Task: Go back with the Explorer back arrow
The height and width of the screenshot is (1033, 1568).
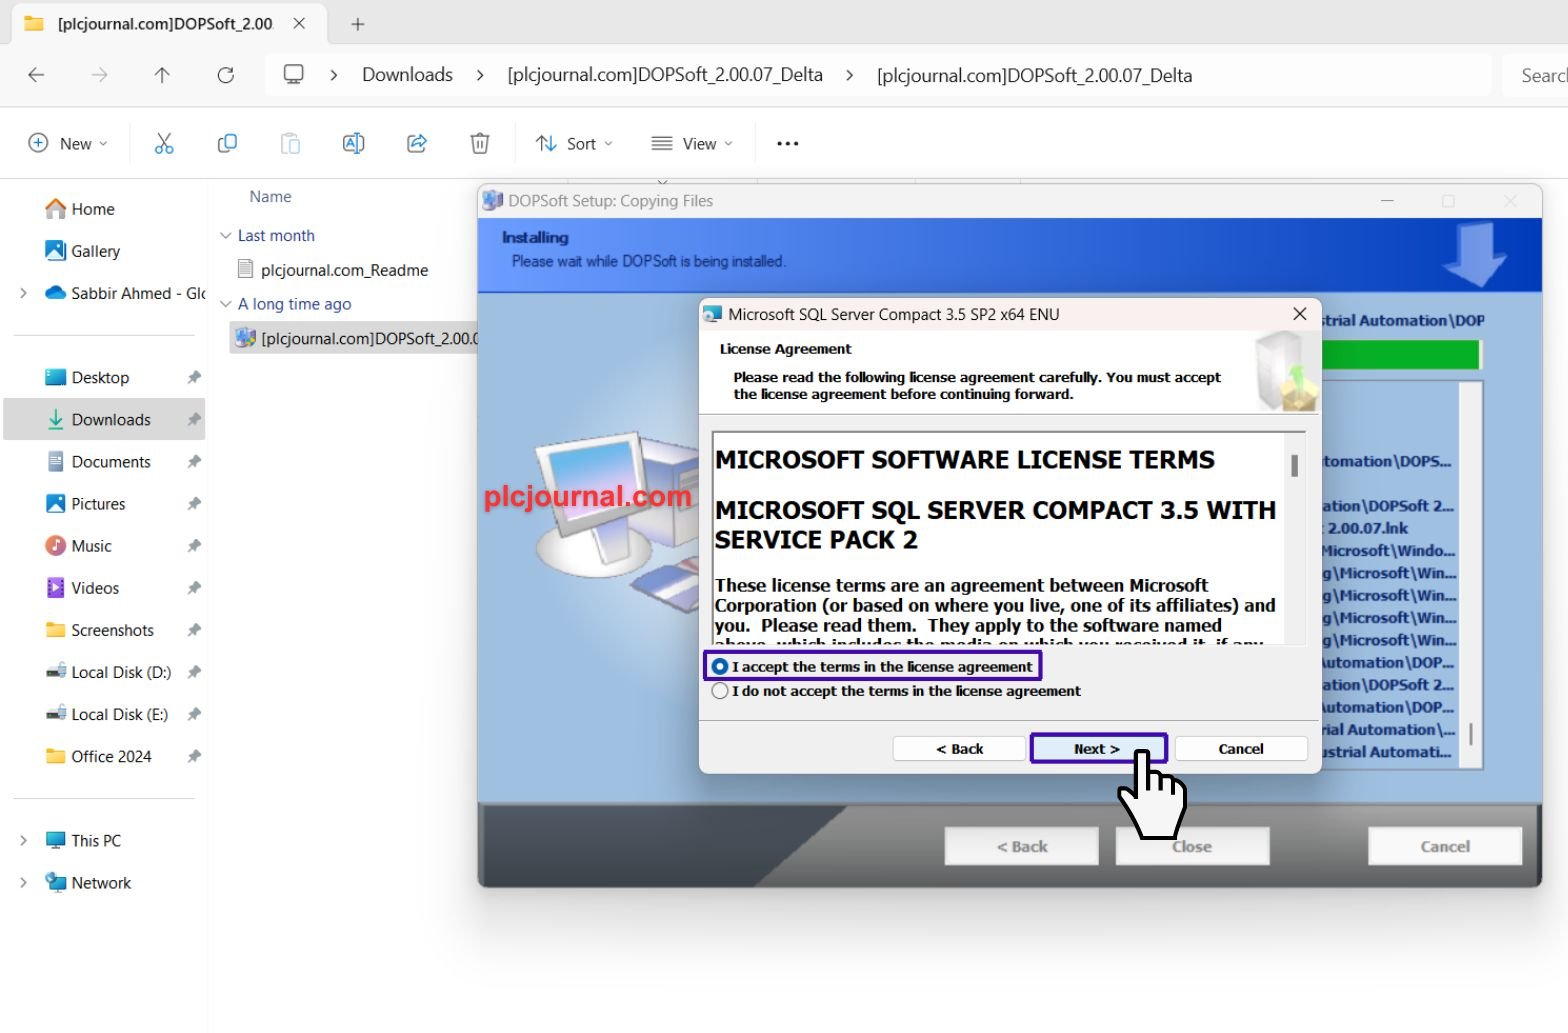Action: 36,75
